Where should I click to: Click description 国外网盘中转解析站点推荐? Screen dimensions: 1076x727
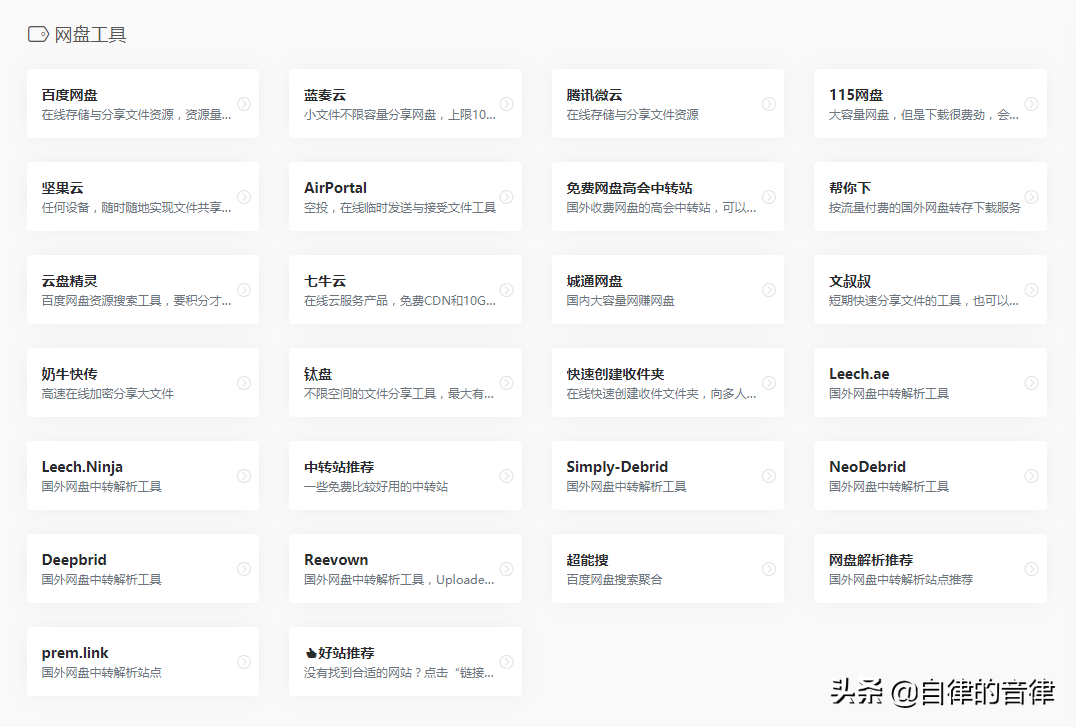point(901,579)
